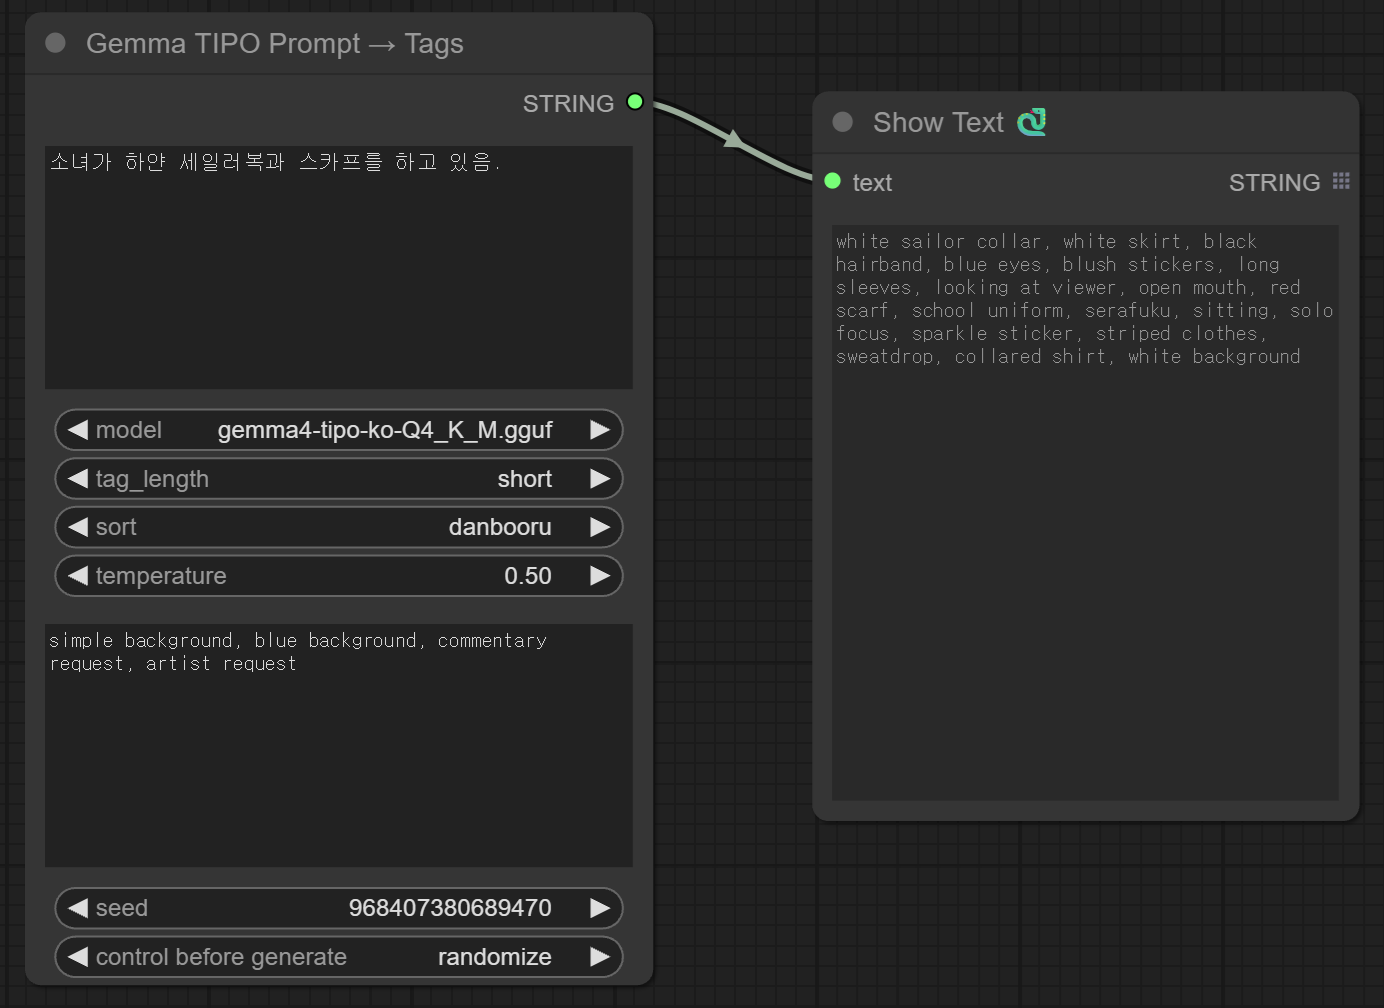Click the grid-shaped STRING output slot on Show Text
Screen dimensions: 1384x1008
click(1341, 181)
